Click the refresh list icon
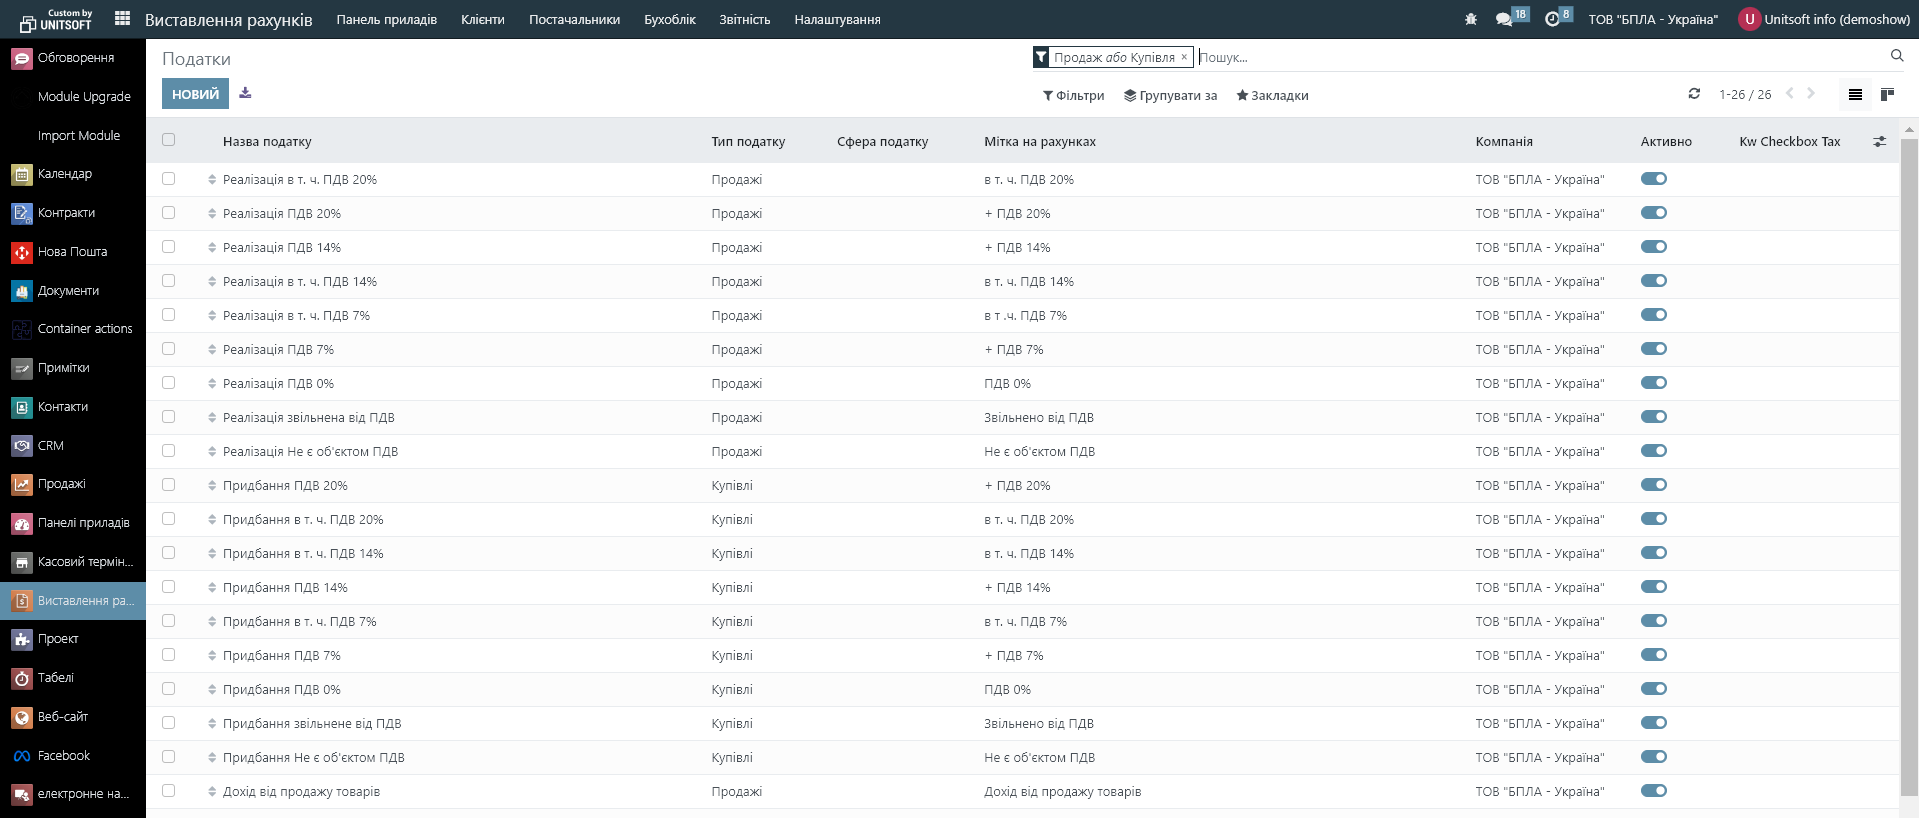 point(1694,94)
